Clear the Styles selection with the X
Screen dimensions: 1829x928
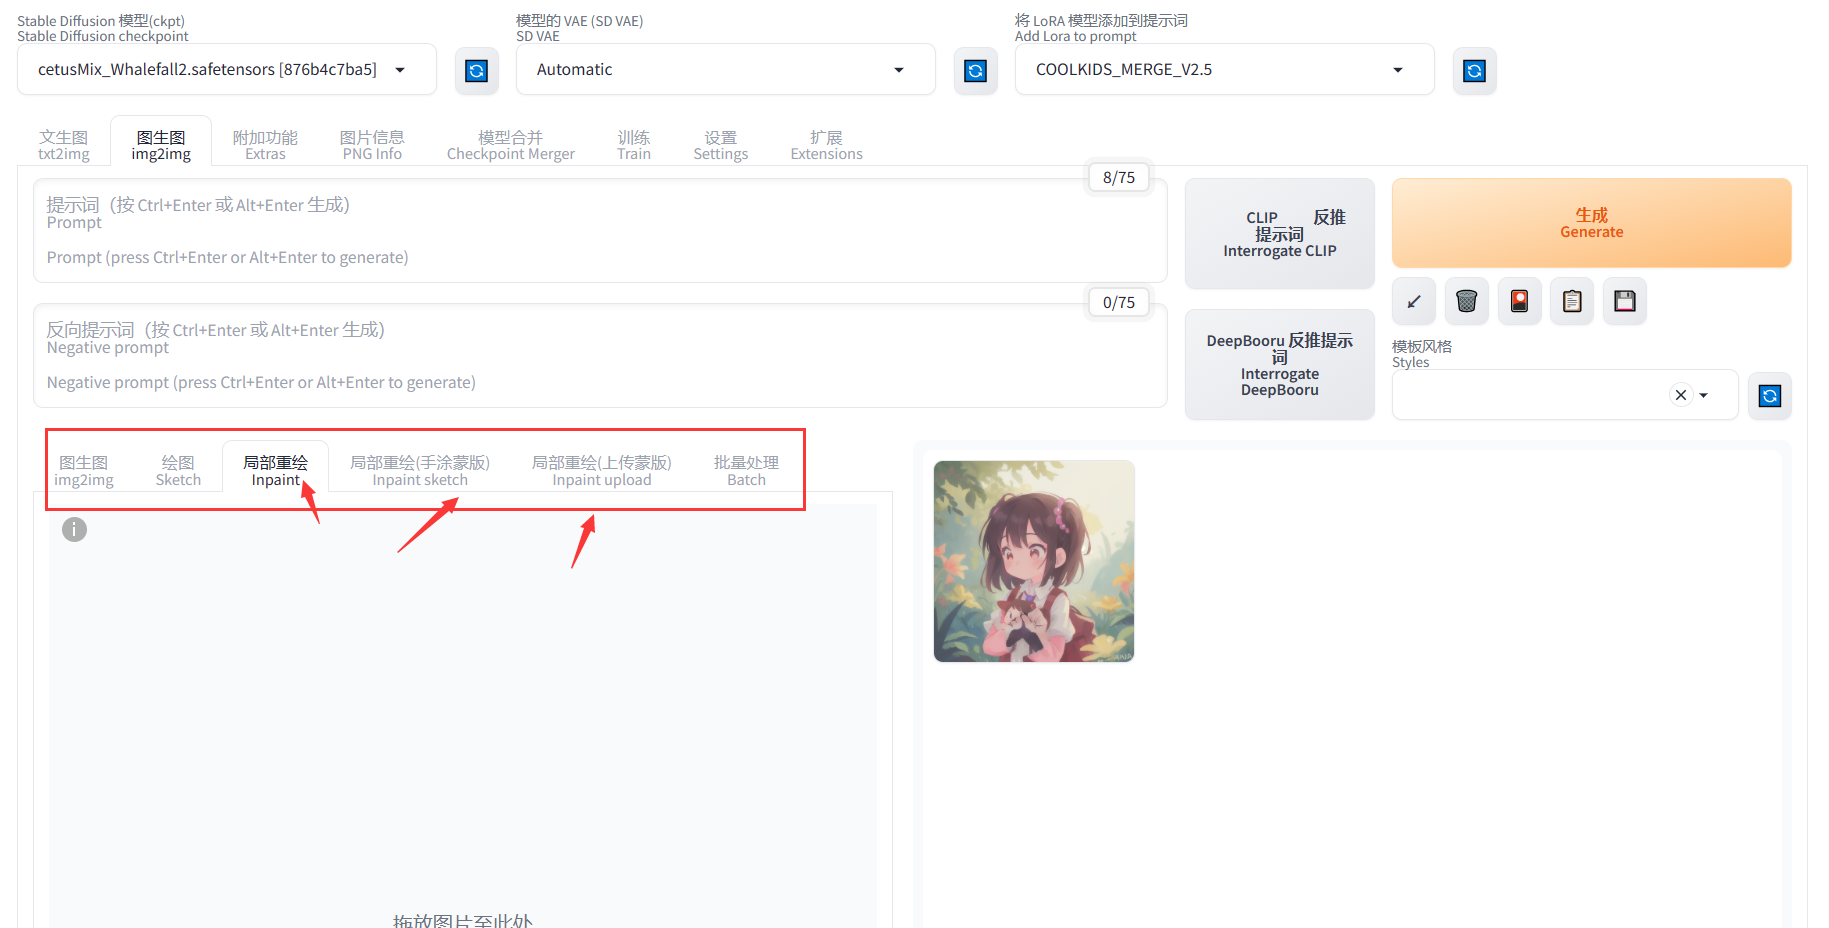click(1681, 395)
